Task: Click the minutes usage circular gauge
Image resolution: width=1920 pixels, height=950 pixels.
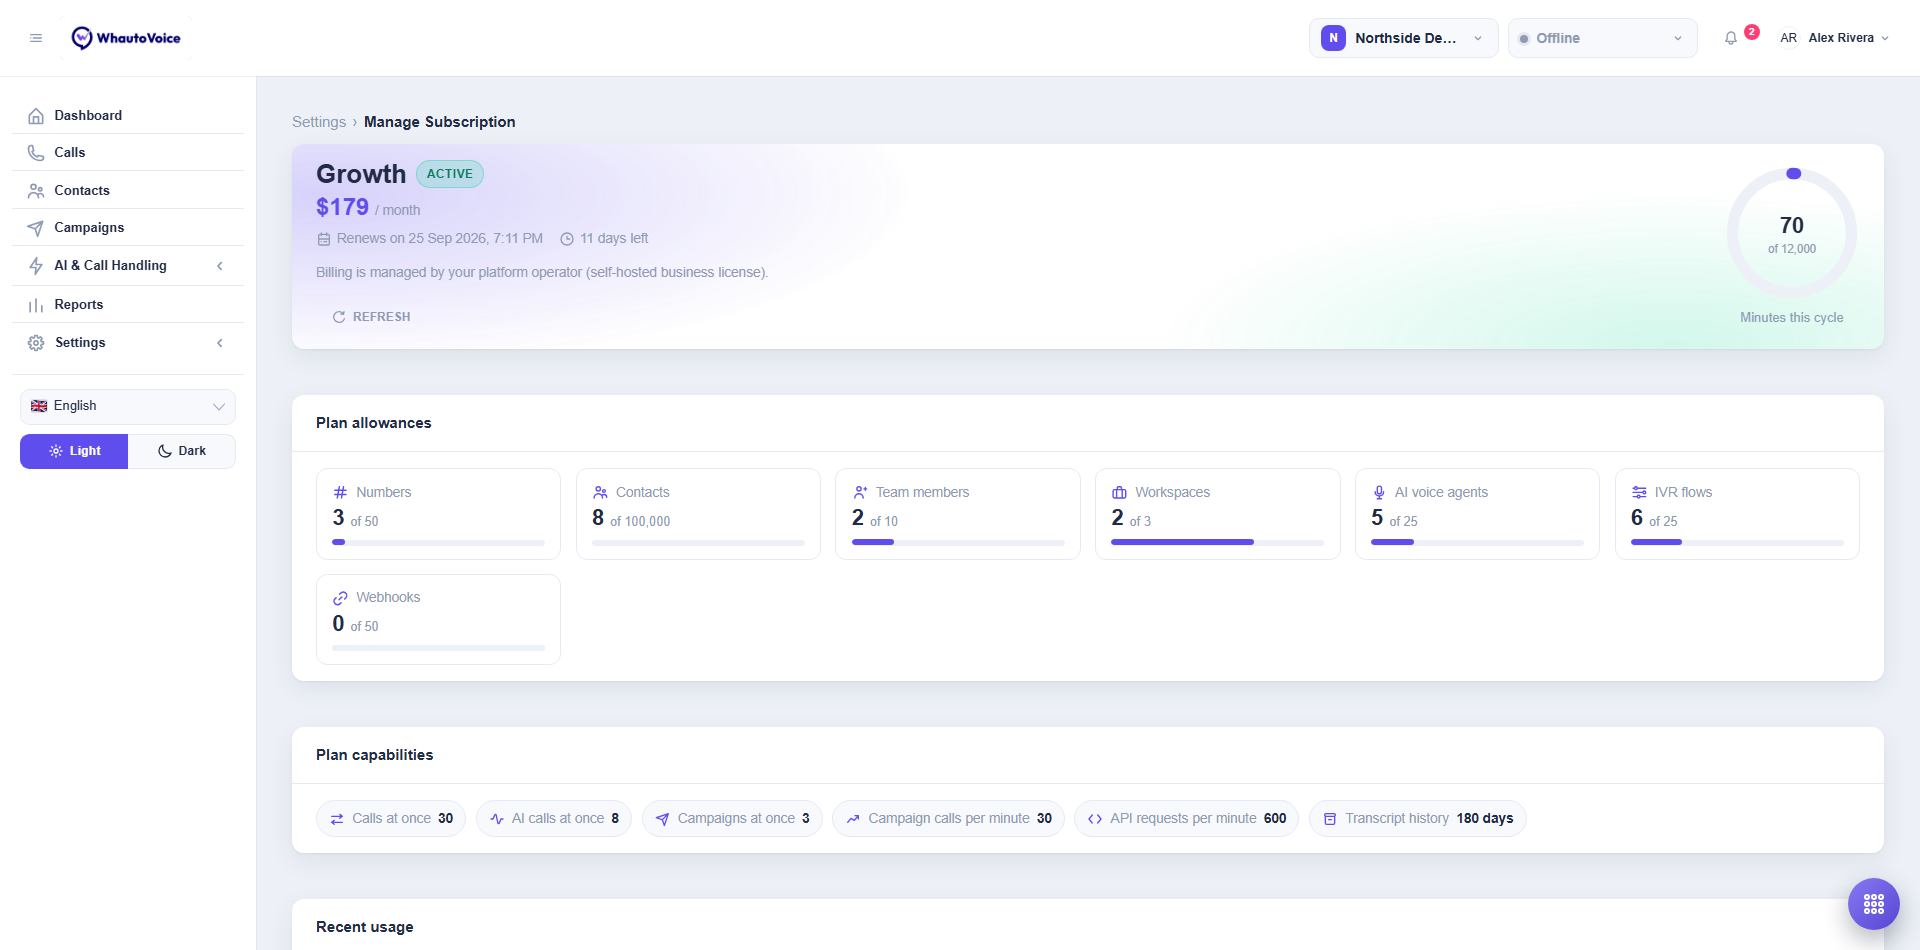Action: (1791, 233)
